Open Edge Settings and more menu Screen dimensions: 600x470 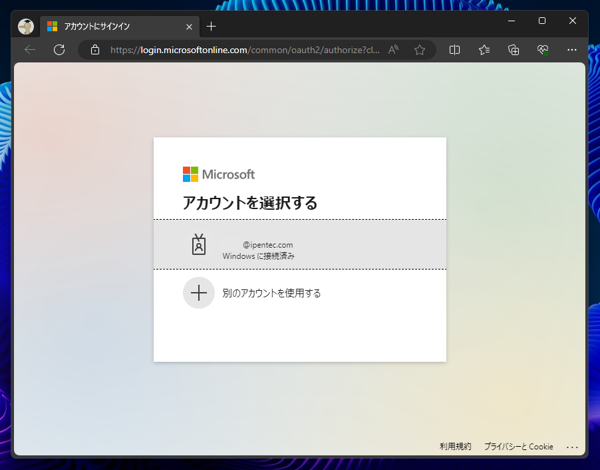coord(572,50)
